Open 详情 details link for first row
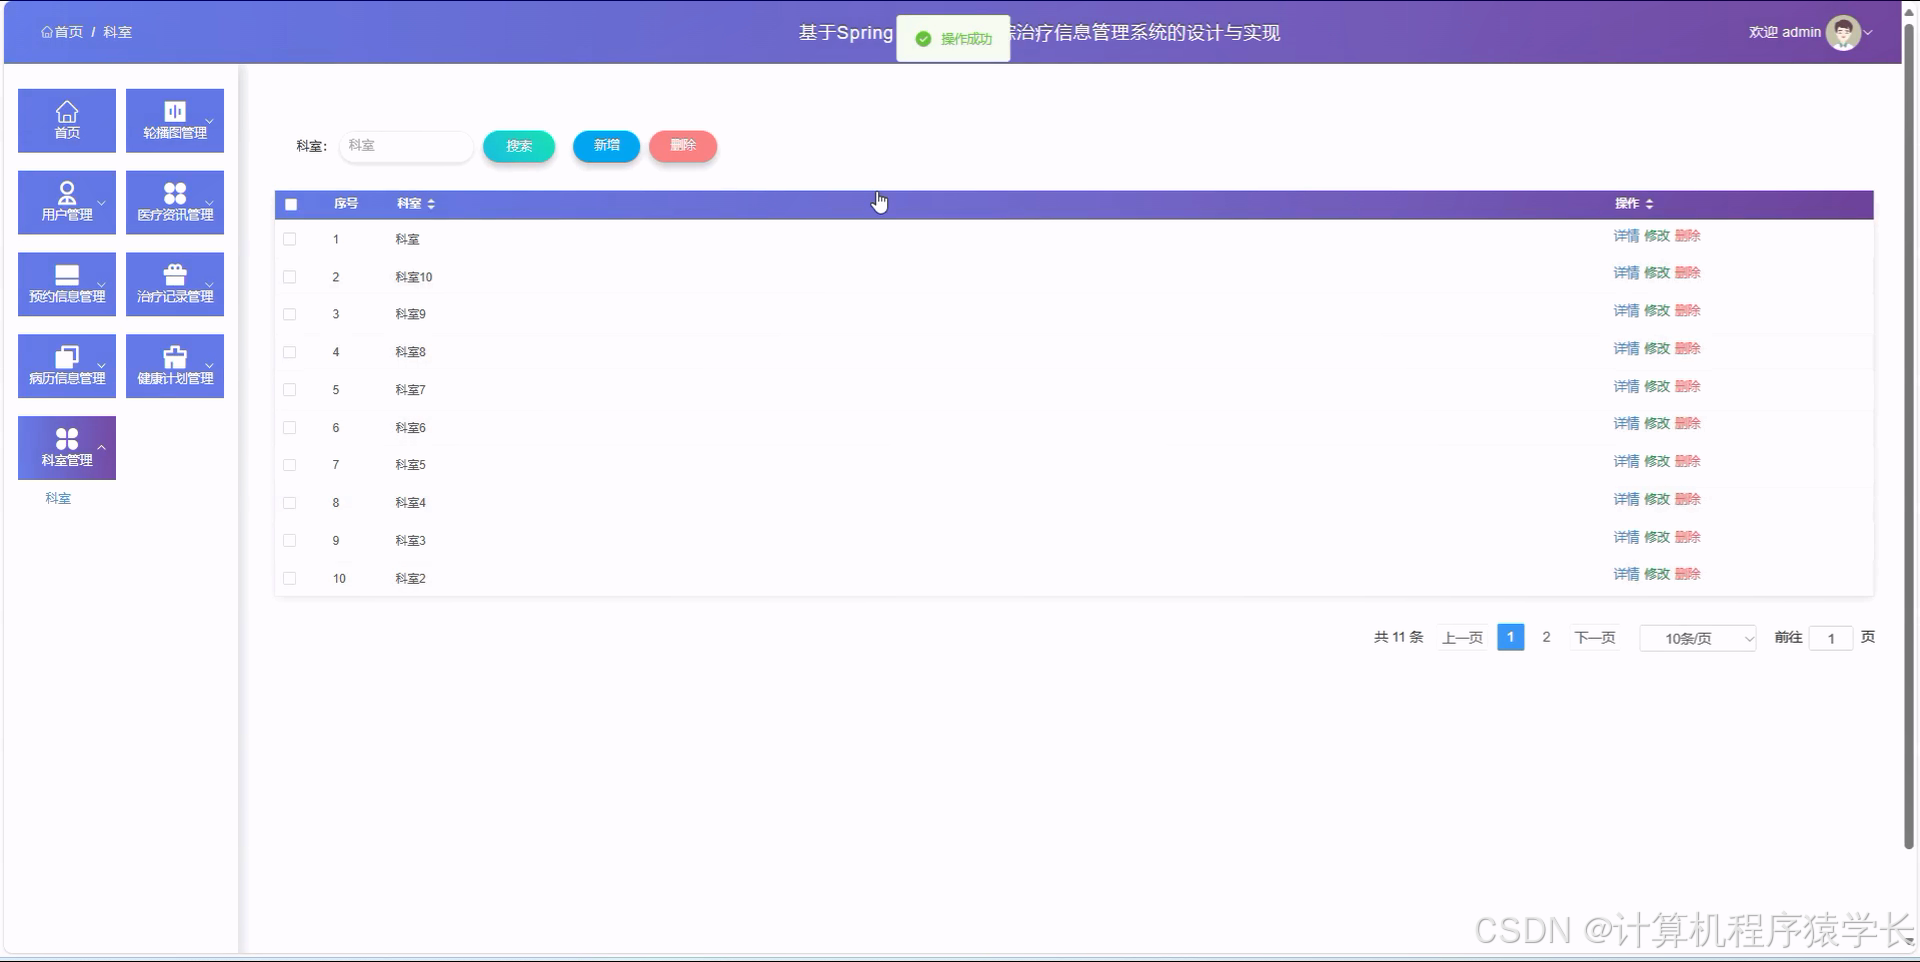The image size is (1920, 962). [x=1626, y=236]
